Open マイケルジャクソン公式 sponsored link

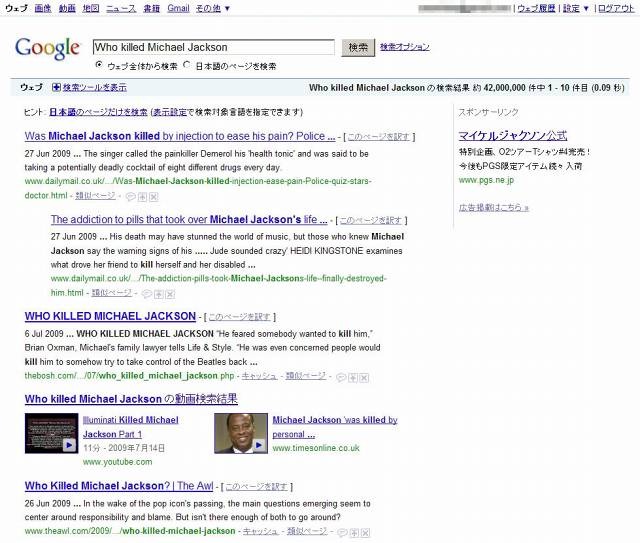tap(513, 136)
